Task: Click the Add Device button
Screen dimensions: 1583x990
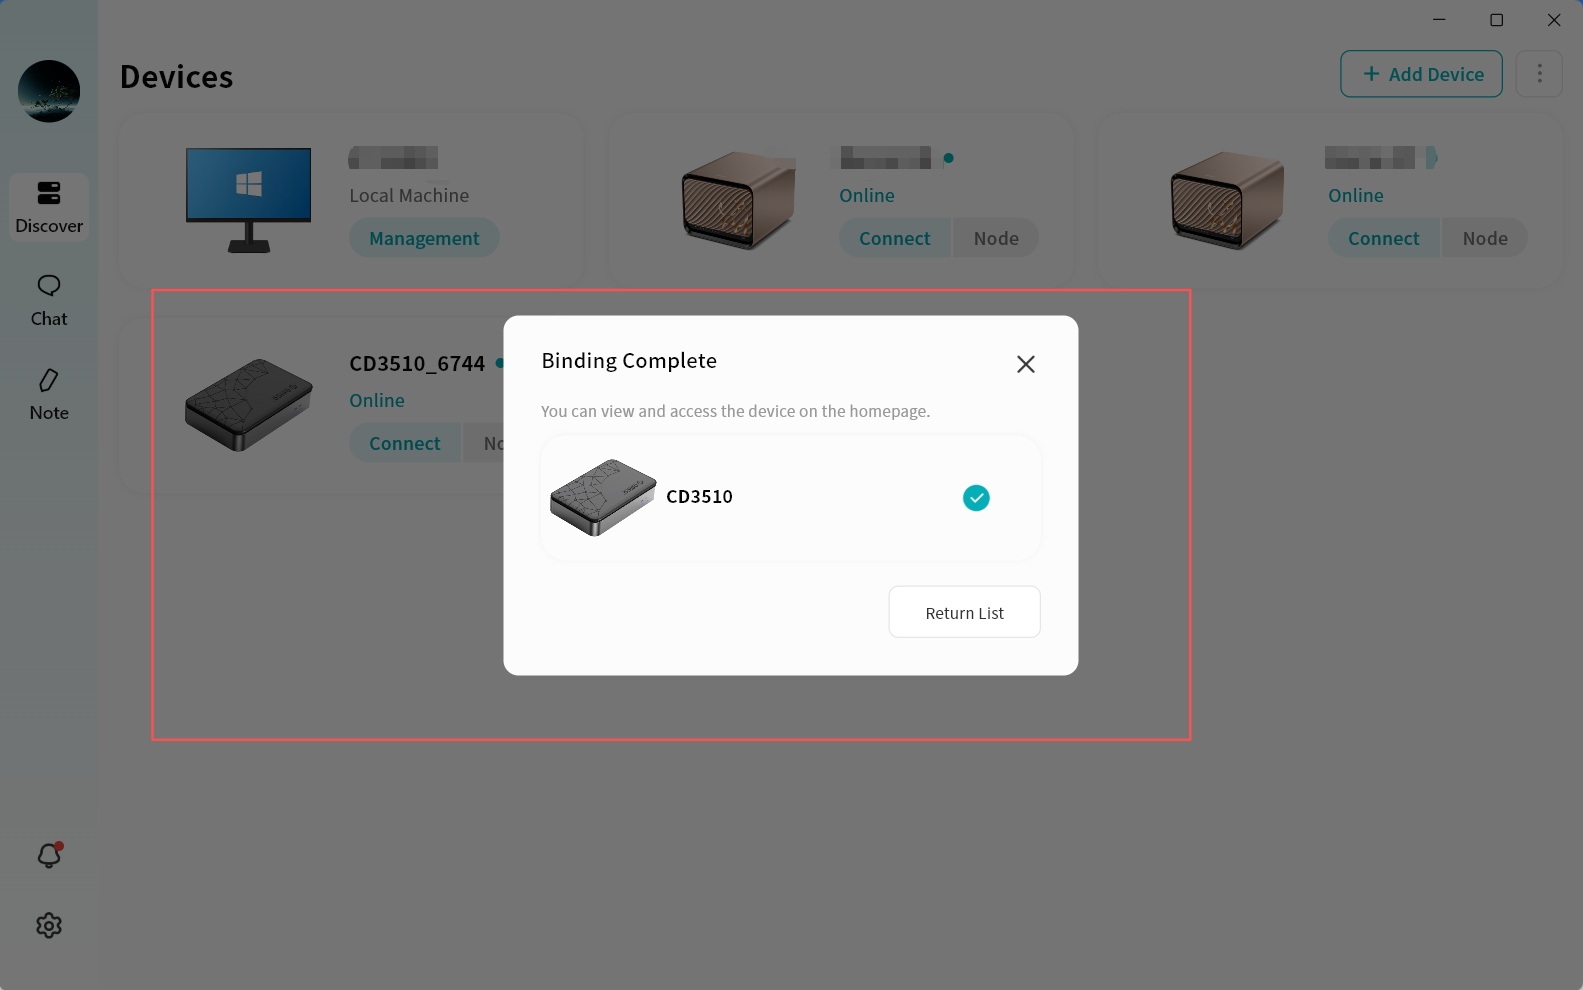Action: point(1421,74)
